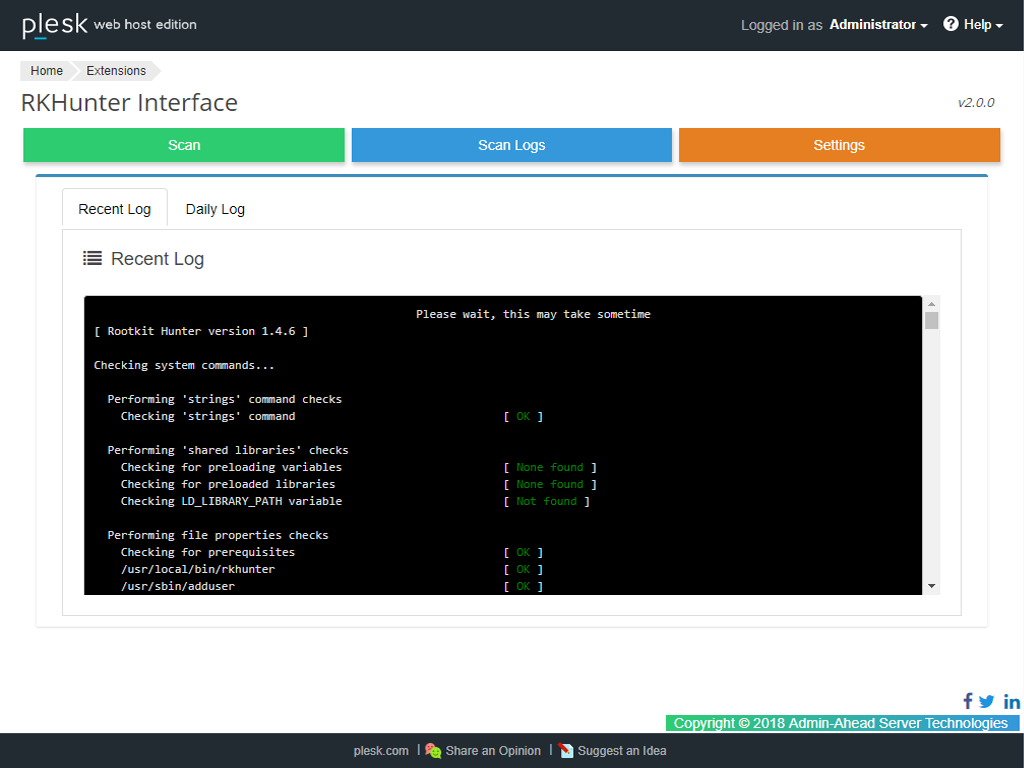Image resolution: width=1024 pixels, height=768 pixels.
Task: Click the 'Checking system commands...' log line
Action: click(x=184, y=365)
